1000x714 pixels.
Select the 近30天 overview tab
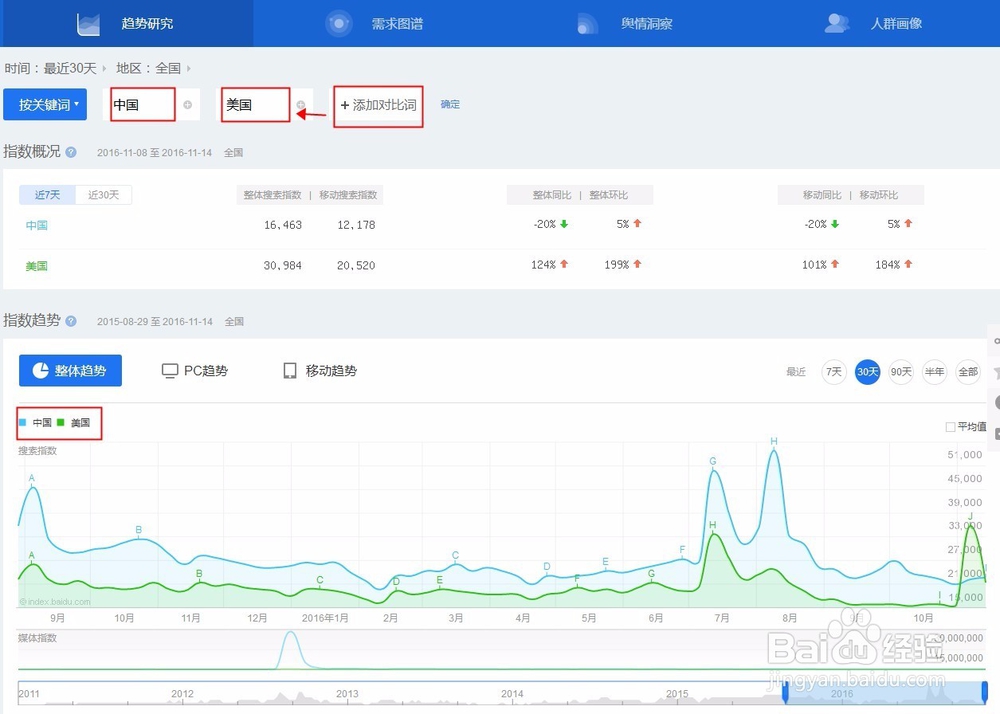[x=103, y=195]
